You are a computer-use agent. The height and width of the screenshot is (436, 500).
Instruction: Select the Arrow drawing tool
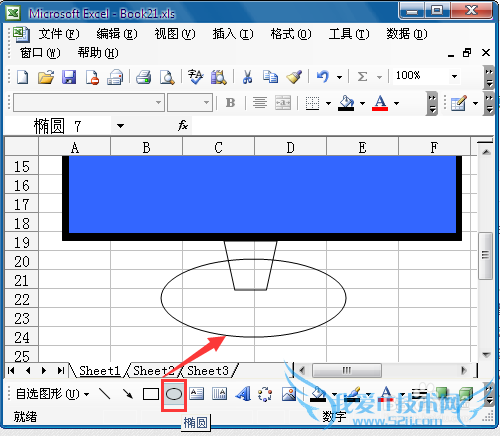(x=128, y=394)
